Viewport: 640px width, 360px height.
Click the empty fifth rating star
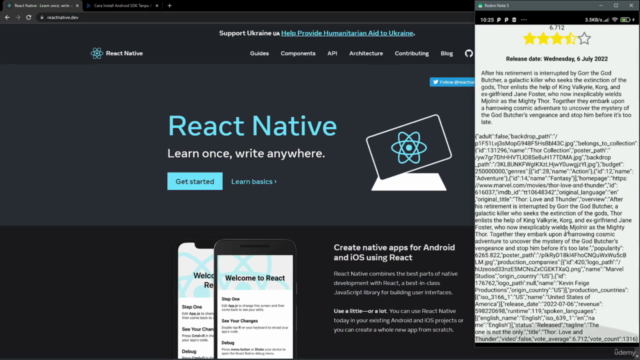tap(584, 39)
